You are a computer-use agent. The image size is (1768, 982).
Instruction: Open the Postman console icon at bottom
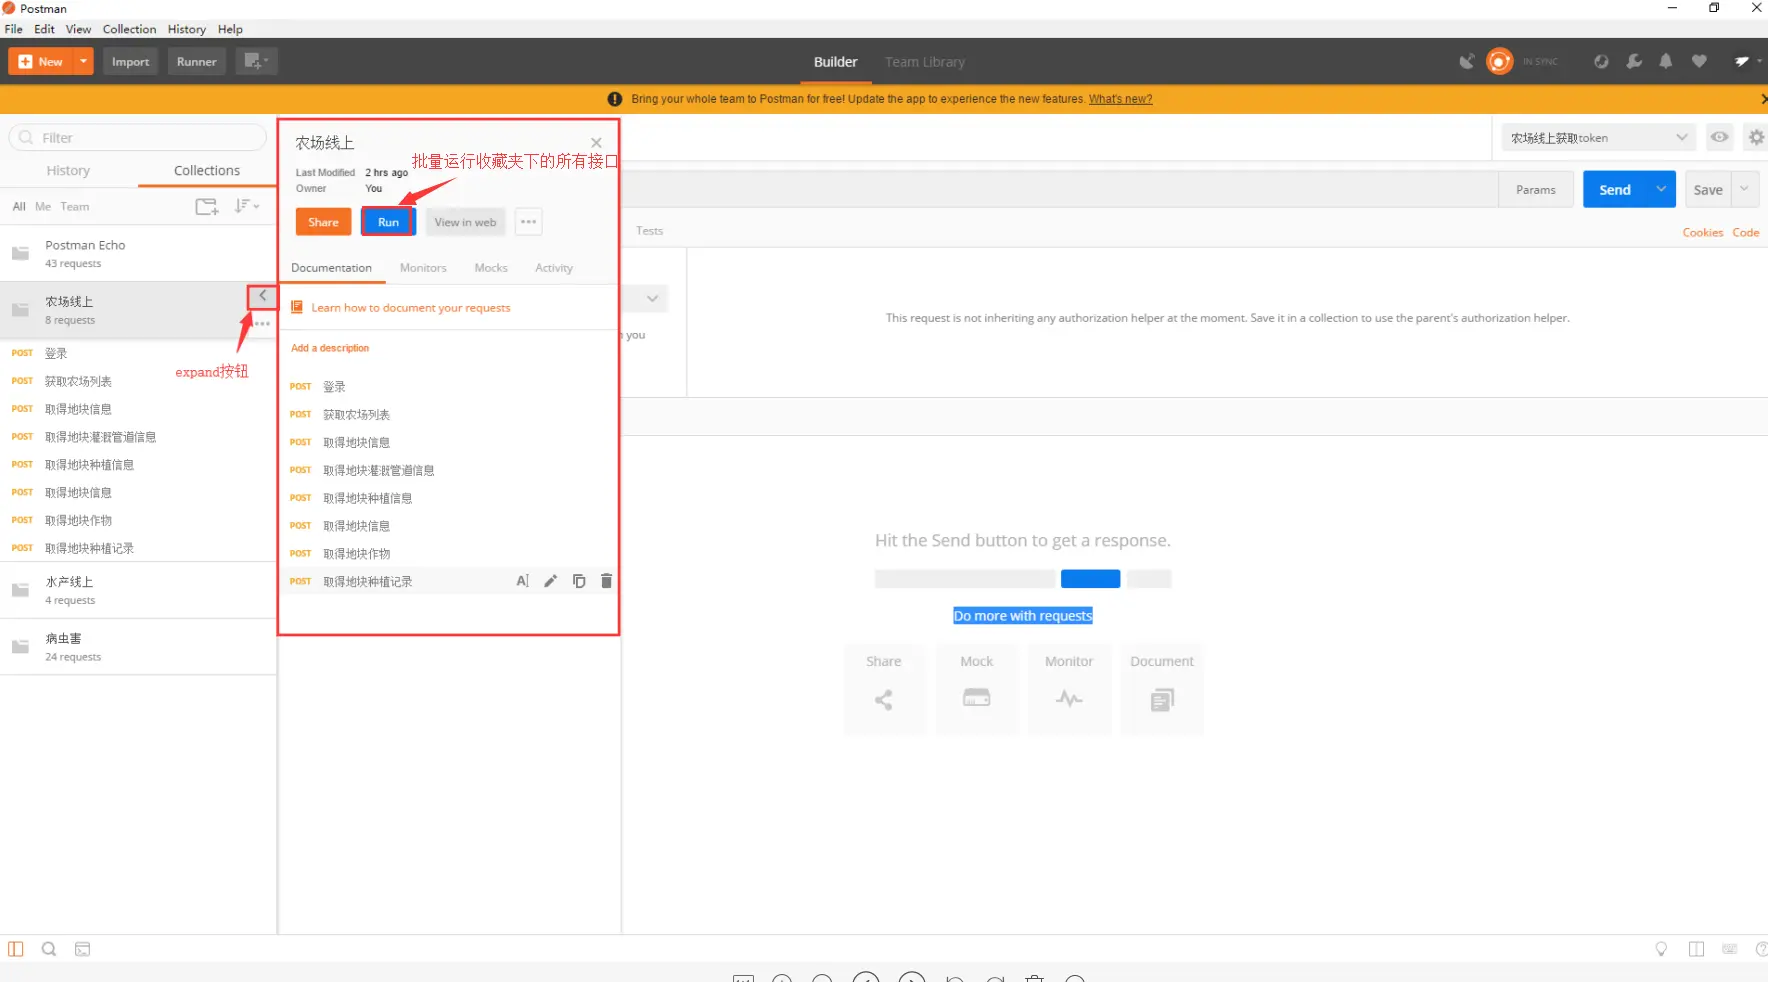(83, 949)
